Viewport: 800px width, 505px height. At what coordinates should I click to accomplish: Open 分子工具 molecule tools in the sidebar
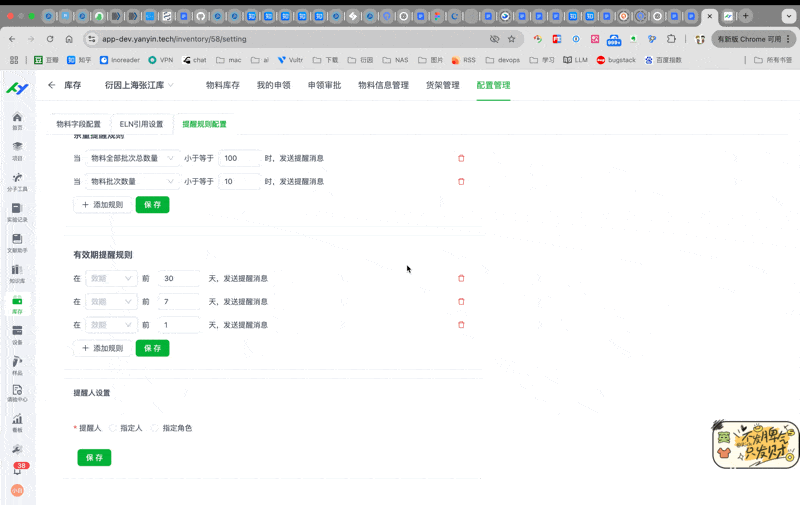pyautogui.click(x=17, y=182)
